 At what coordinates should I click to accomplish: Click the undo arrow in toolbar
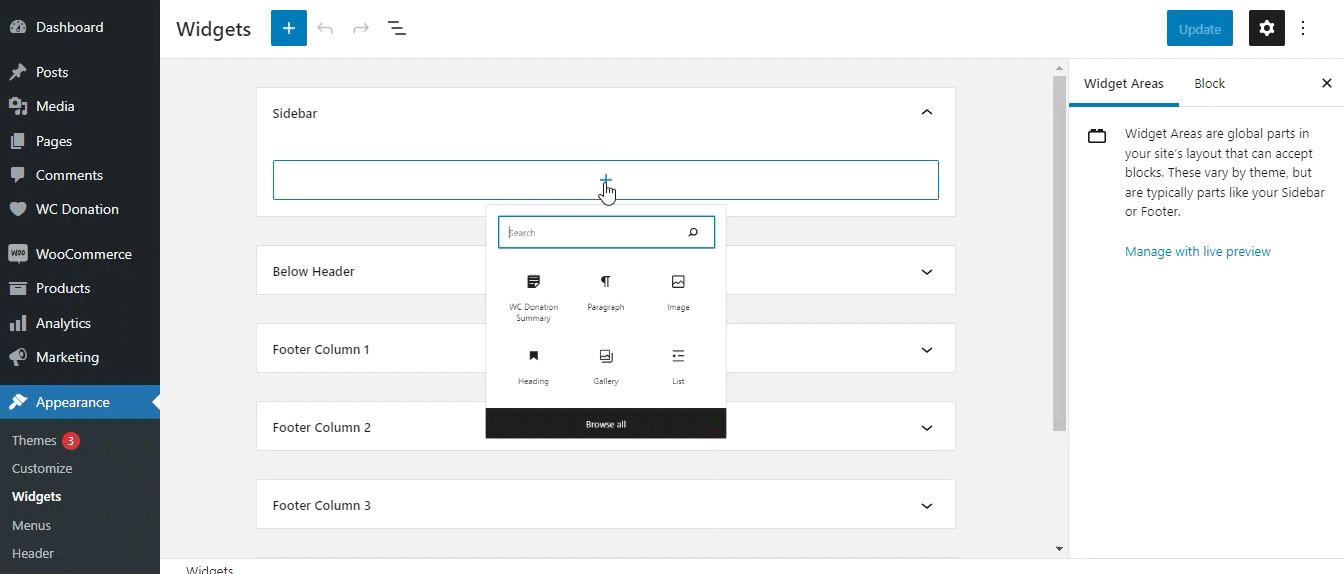325,28
